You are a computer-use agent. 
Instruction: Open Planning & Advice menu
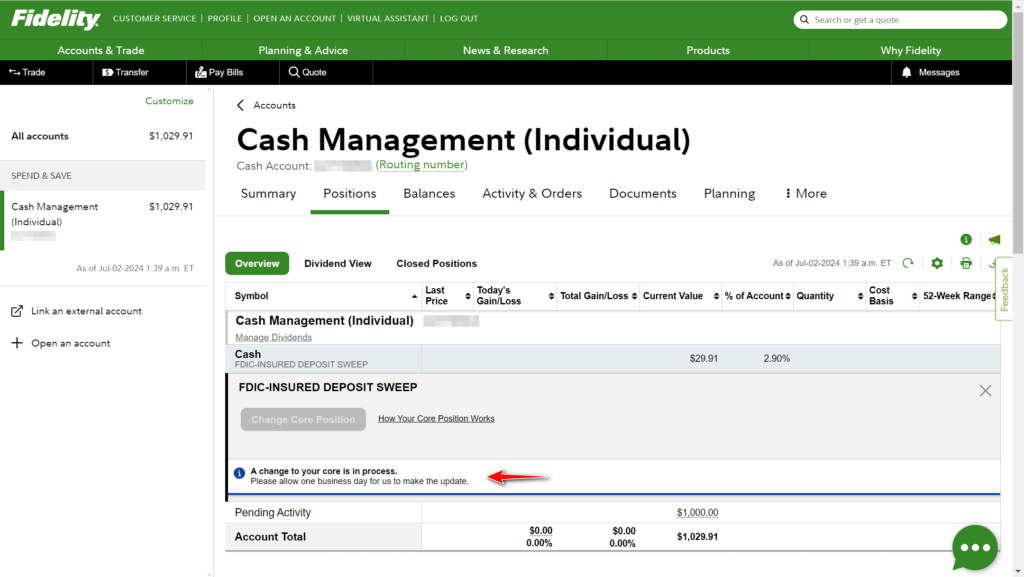[303, 50]
